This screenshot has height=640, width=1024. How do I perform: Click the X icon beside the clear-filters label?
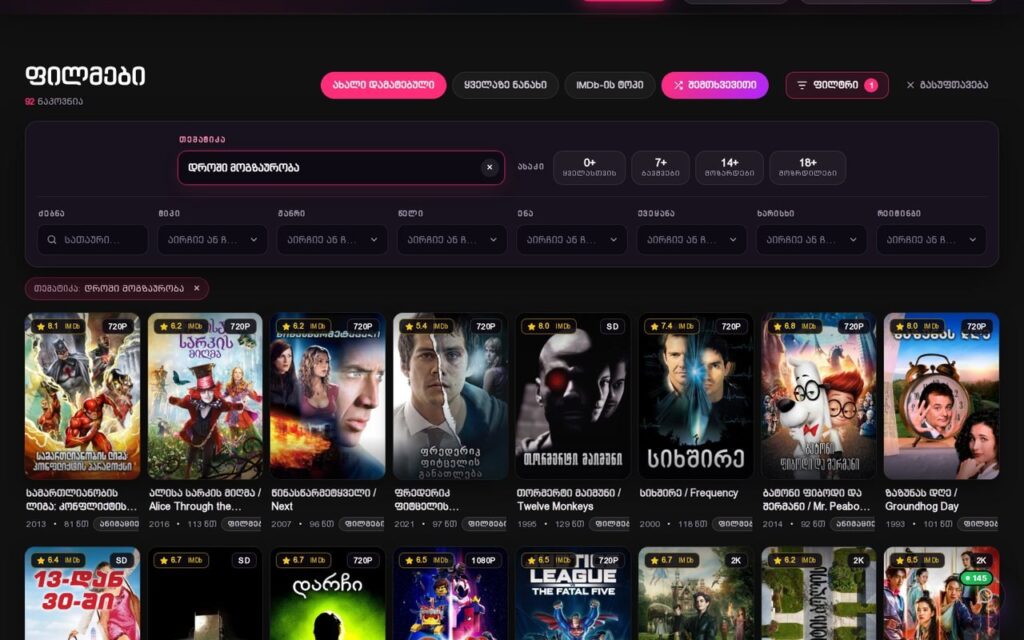click(x=910, y=85)
